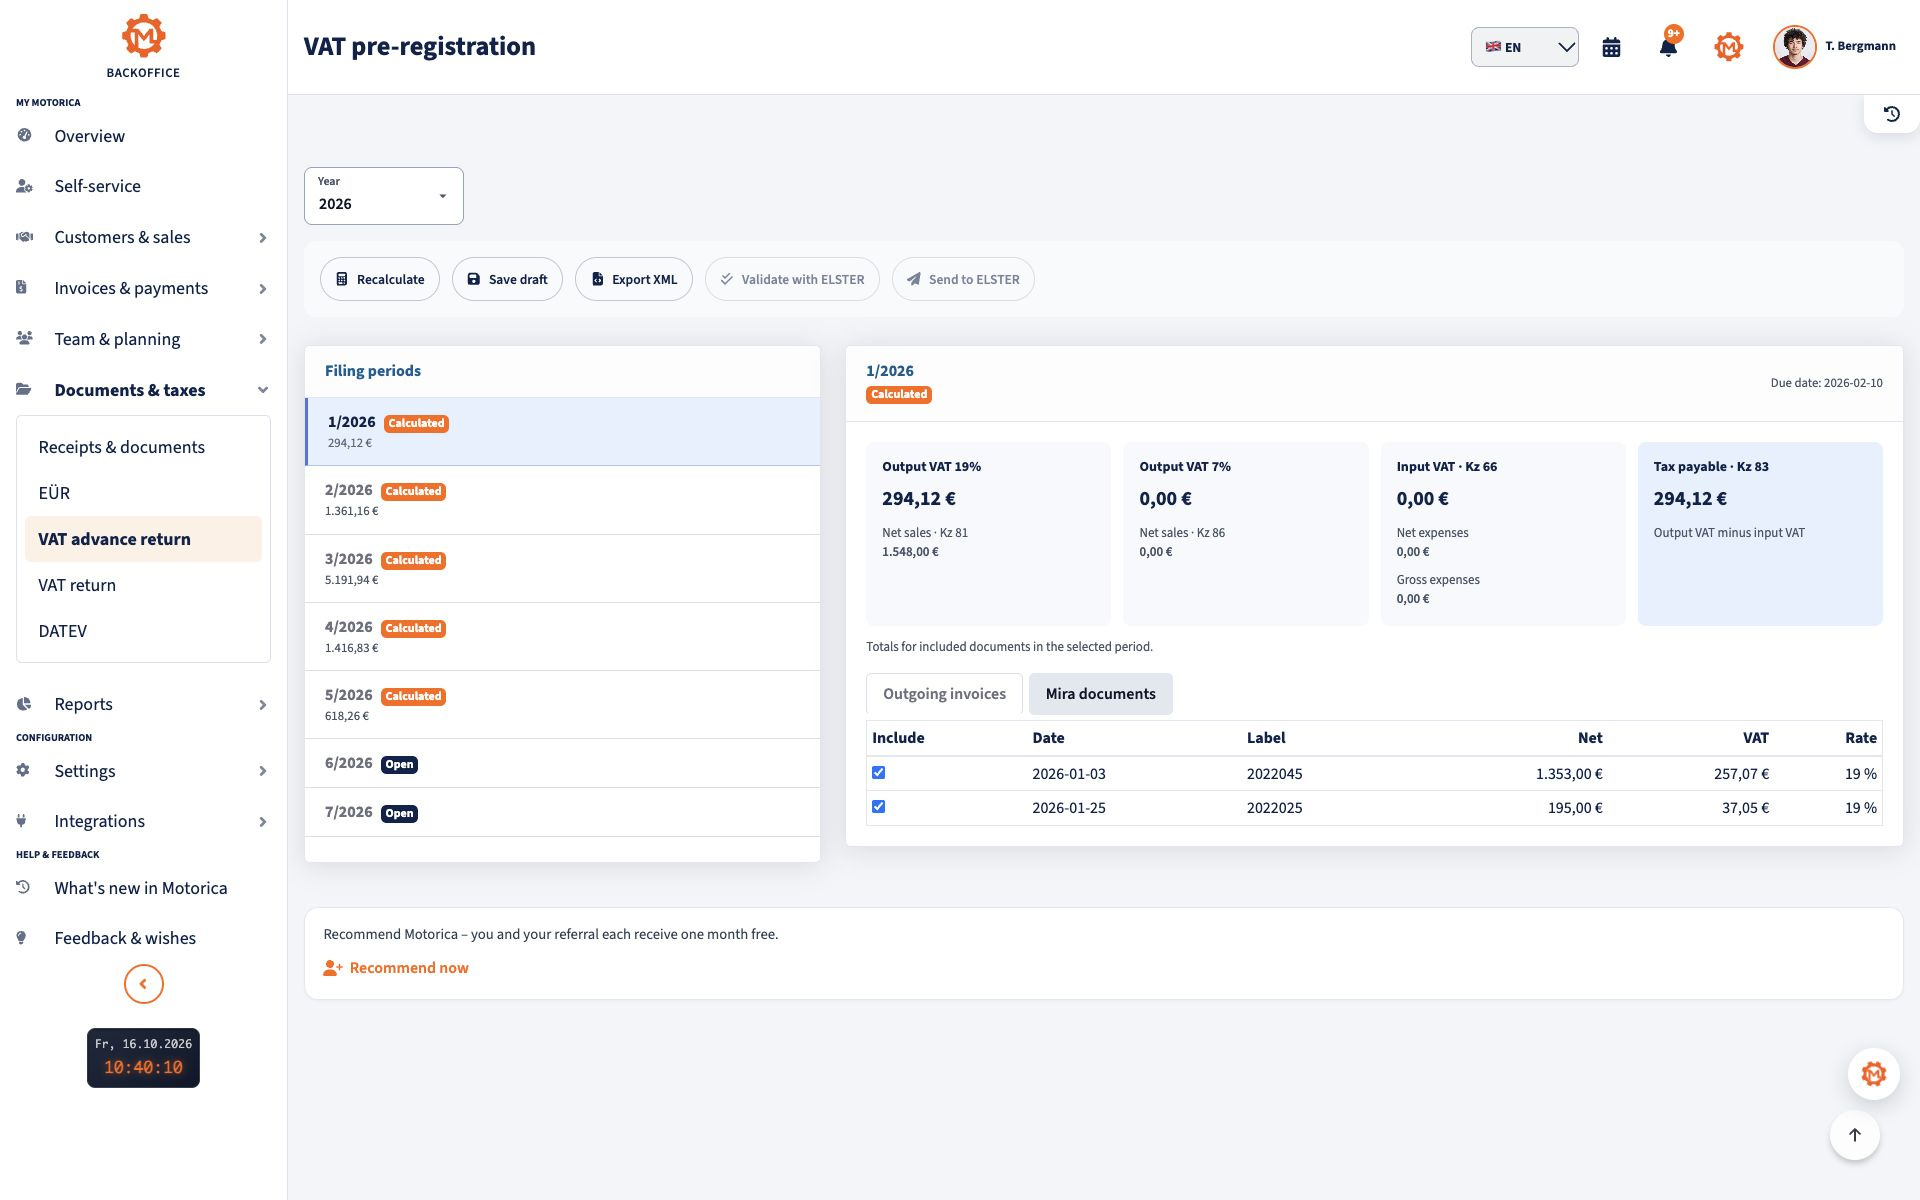Click Recalculate button
Image resolution: width=1920 pixels, height=1200 pixels.
coord(380,279)
